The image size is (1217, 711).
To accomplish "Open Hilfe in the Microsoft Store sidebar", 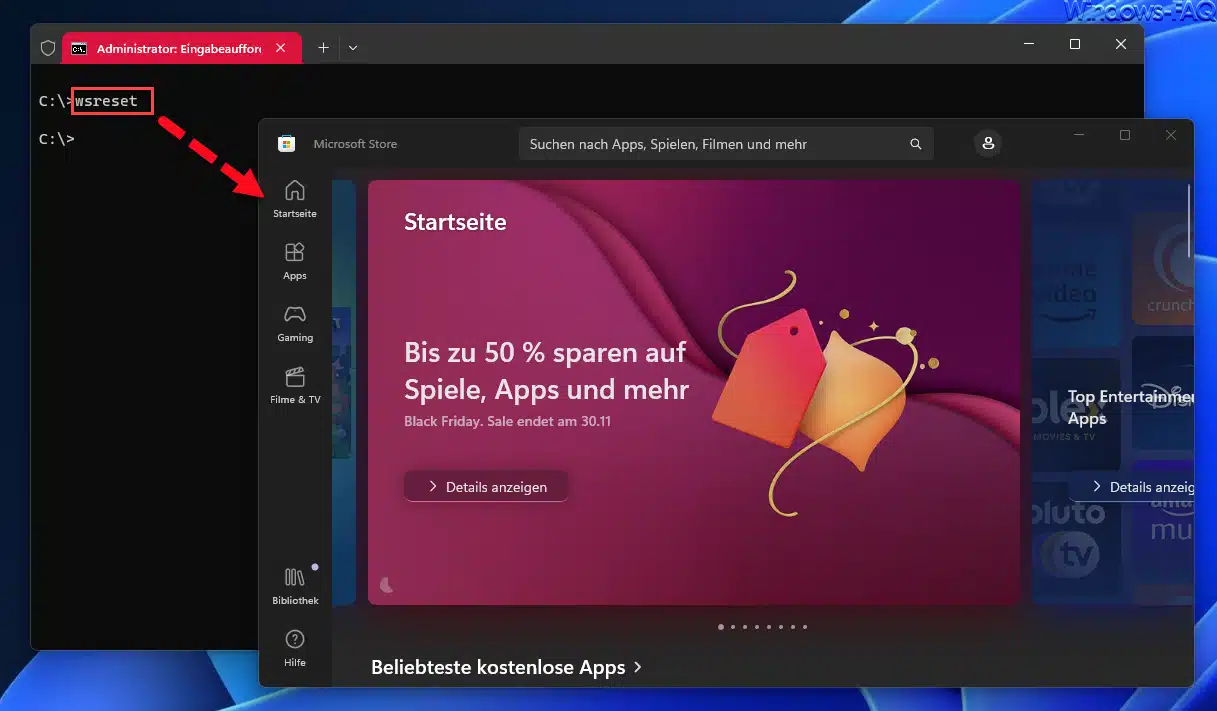I will coord(294,648).
